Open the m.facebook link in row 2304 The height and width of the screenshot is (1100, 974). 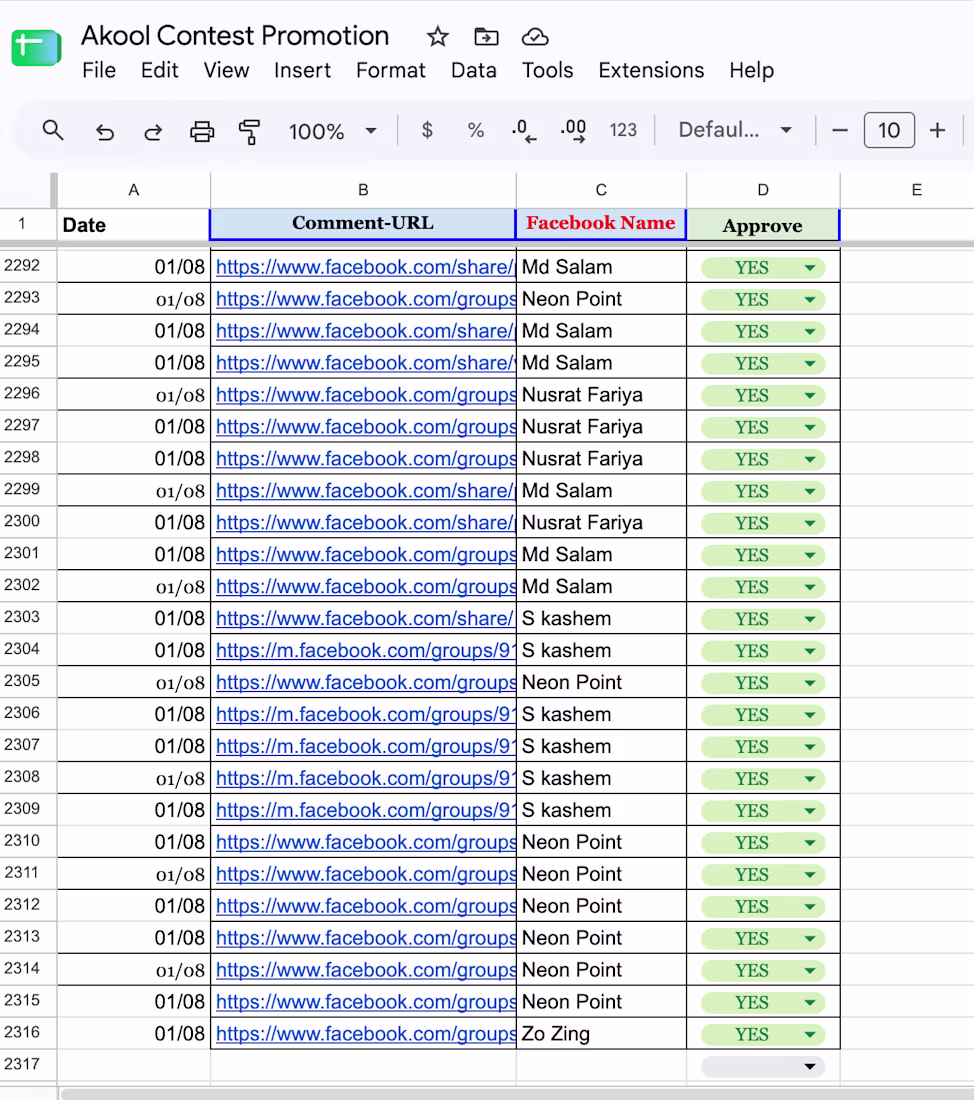[366, 650]
